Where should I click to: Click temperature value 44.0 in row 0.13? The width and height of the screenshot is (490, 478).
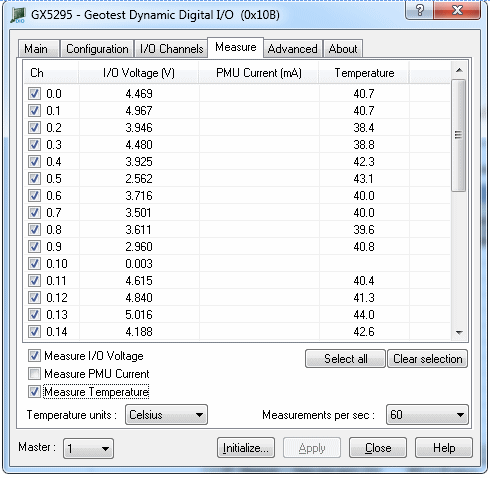[364, 315]
